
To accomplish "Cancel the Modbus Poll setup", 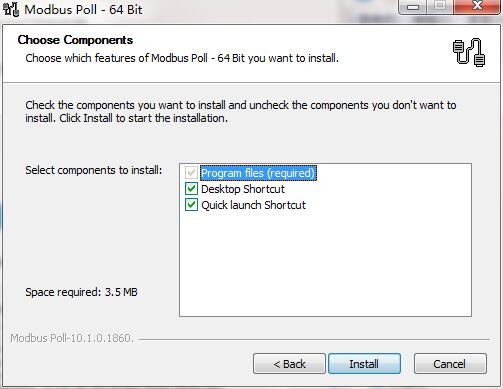I will 450,364.
